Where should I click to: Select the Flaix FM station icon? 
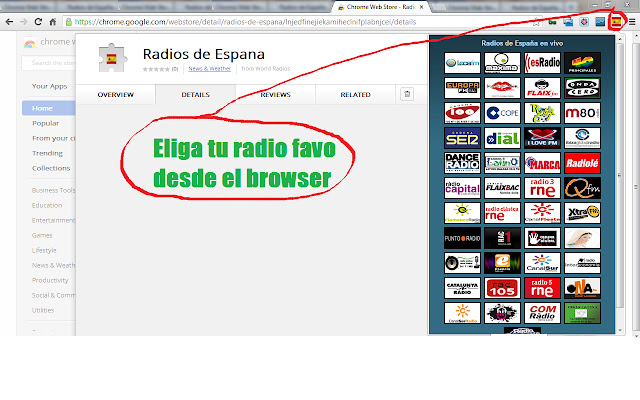click(542, 88)
